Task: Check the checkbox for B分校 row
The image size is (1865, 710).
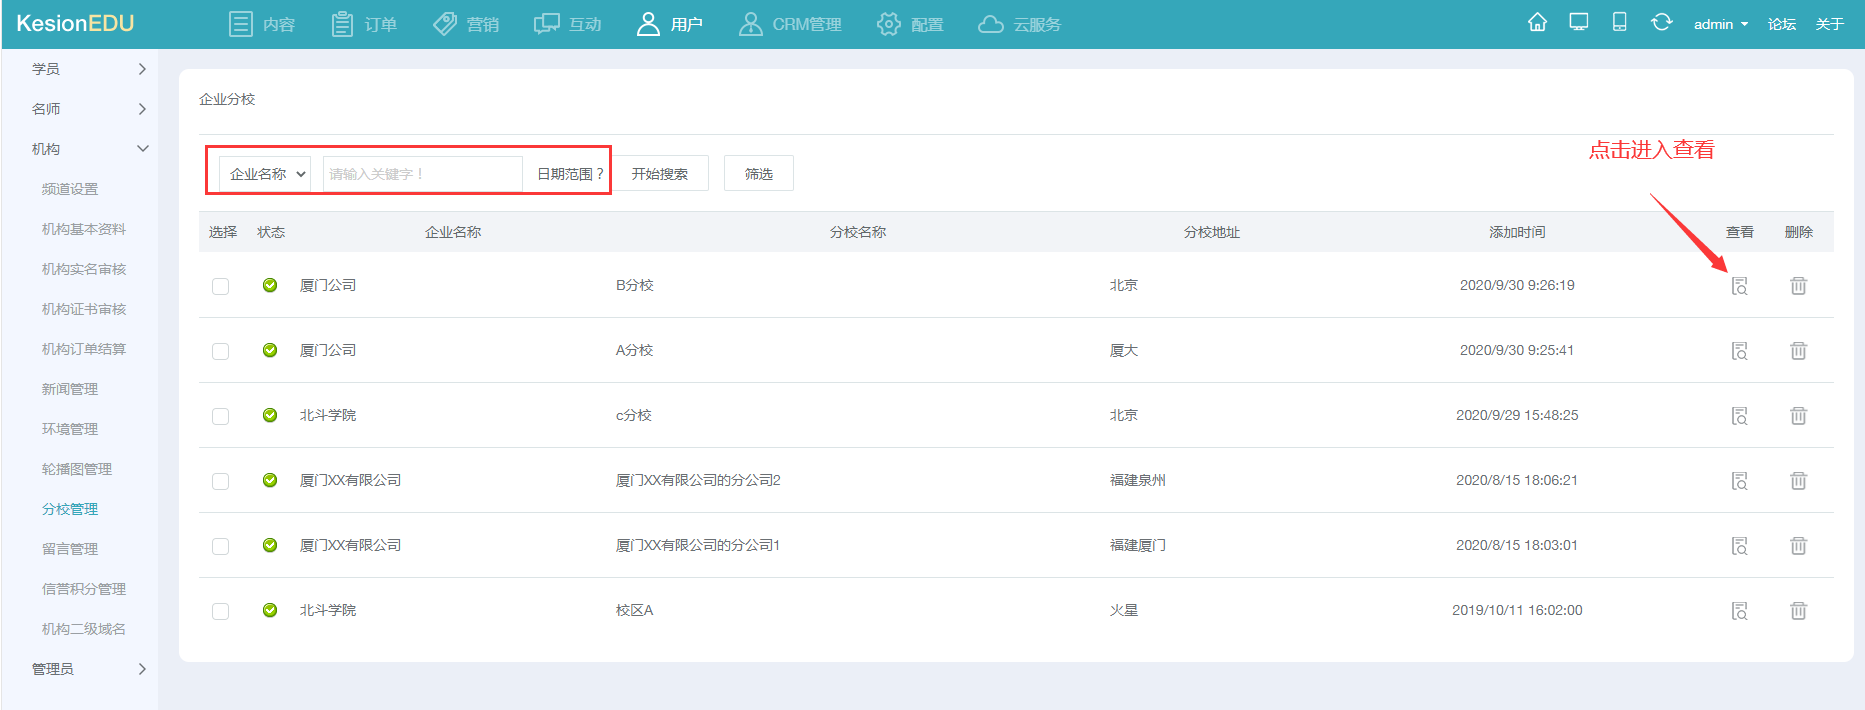Action: coord(220,286)
